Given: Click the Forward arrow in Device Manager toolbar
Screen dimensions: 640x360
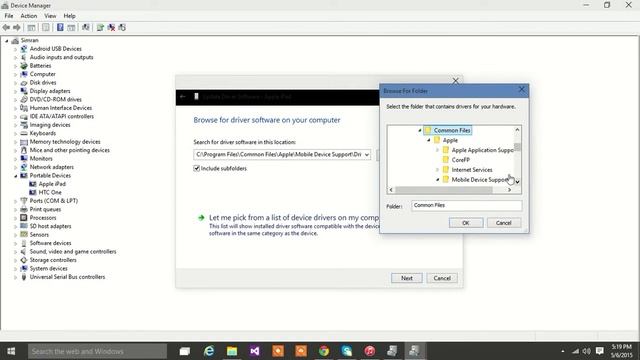Looking at the screenshot, I should tap(17, 27).
